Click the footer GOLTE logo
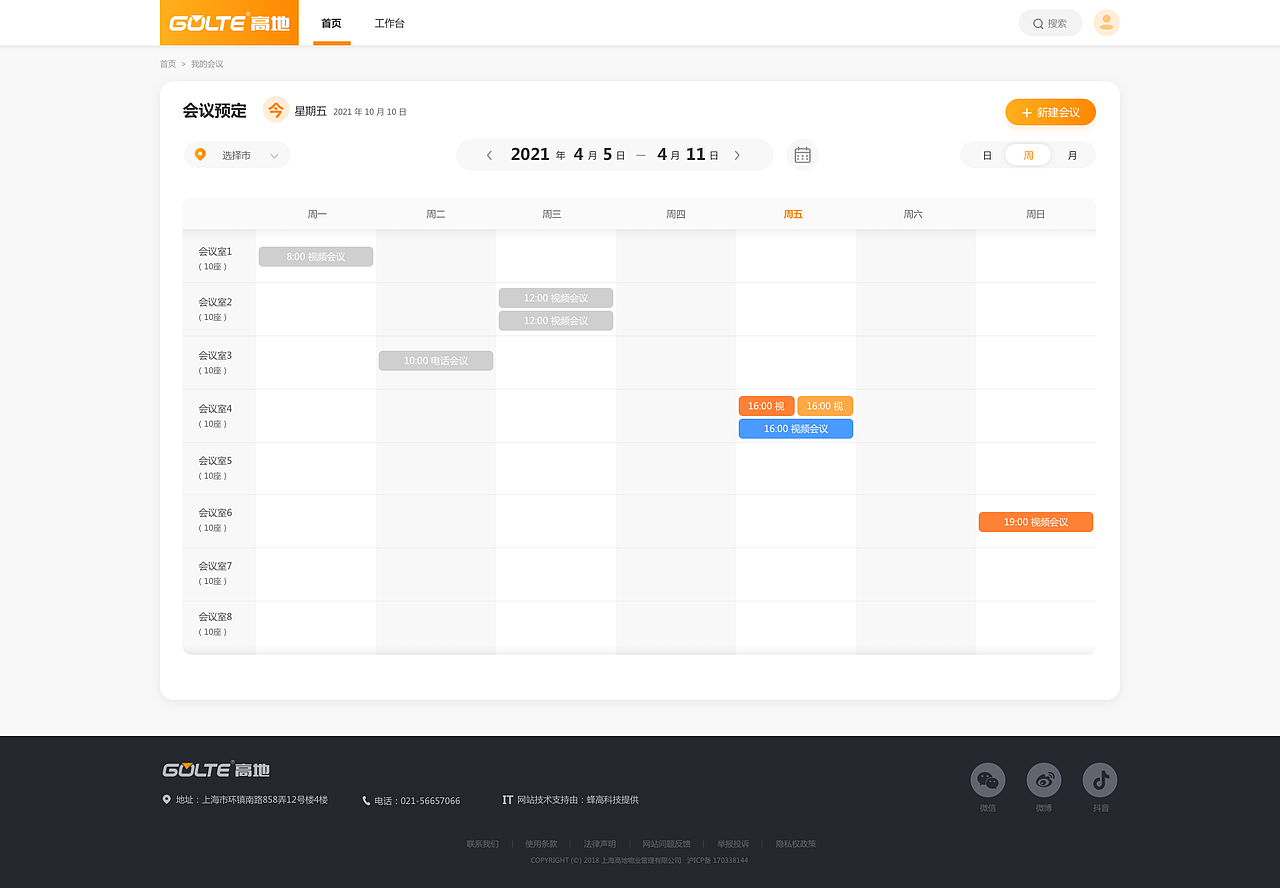The image size is (1280, 888). pyautogui.click(x=216, y=769)
